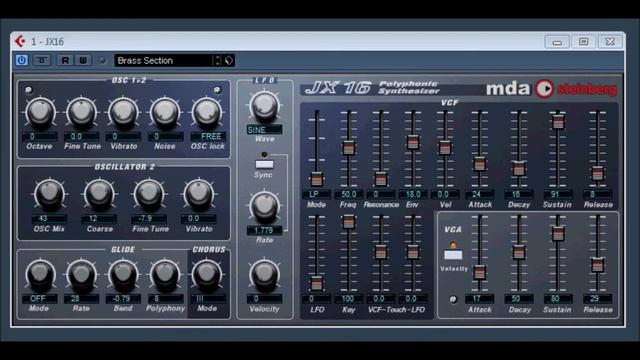Click the VCA Decay slider handle
Viewport: 640px width, 360px height.
tap(518, 252)
